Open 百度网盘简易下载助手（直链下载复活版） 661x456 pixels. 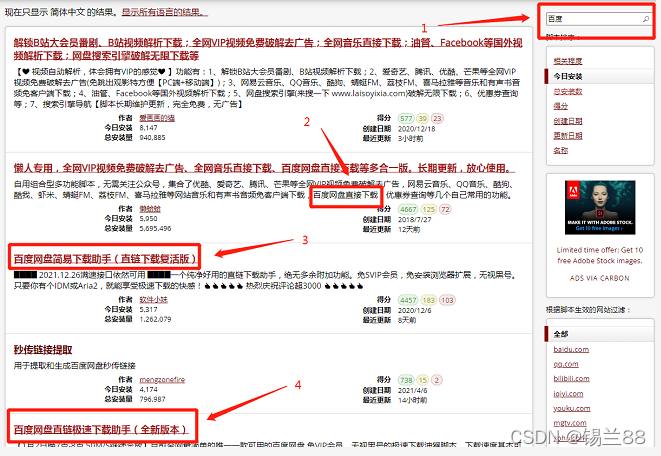(x=105, y=258)
